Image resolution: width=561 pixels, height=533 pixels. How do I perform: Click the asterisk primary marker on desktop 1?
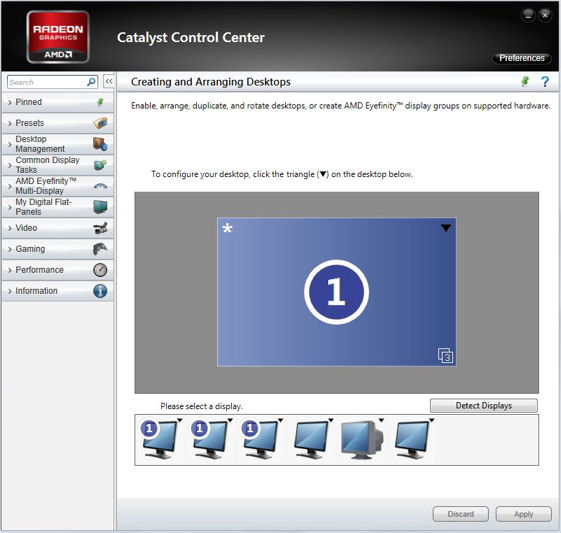[227, 228]
